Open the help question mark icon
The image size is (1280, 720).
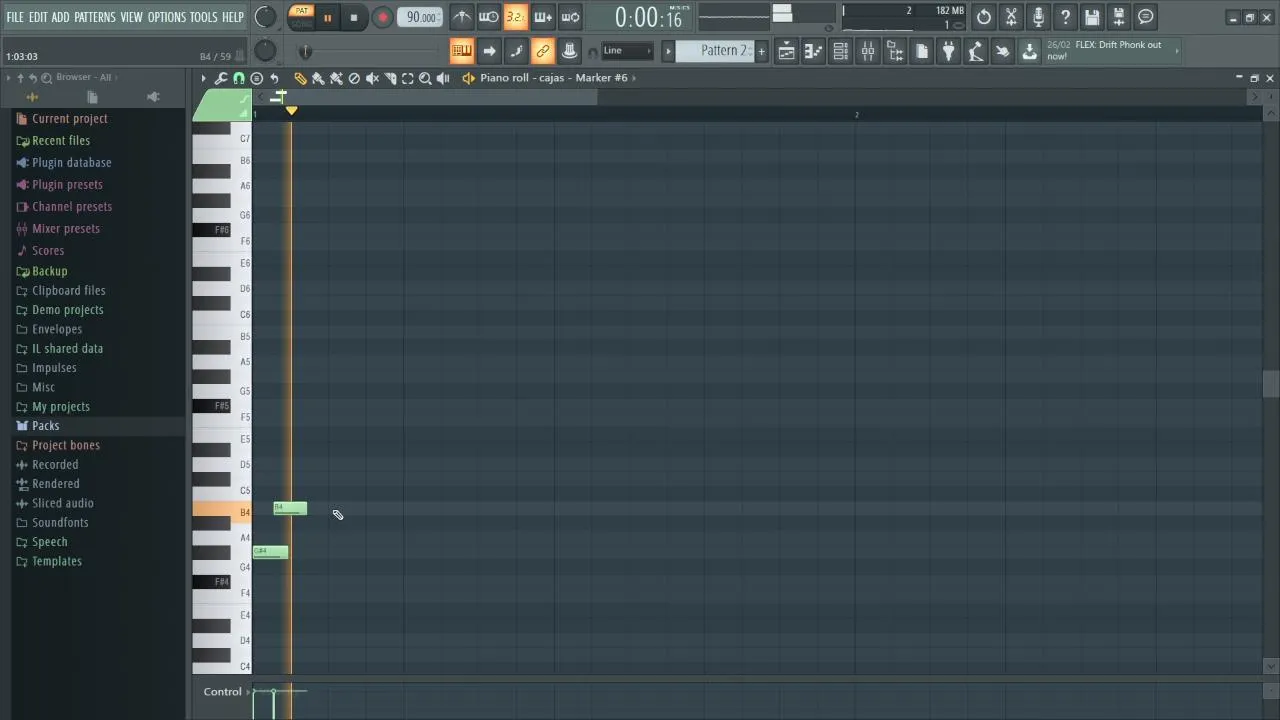point(1065,17)
